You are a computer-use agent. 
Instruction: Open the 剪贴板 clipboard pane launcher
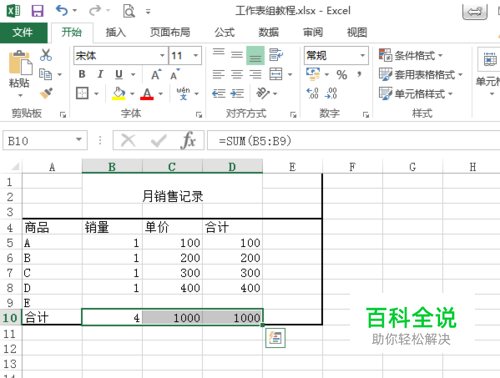[63, 115]
